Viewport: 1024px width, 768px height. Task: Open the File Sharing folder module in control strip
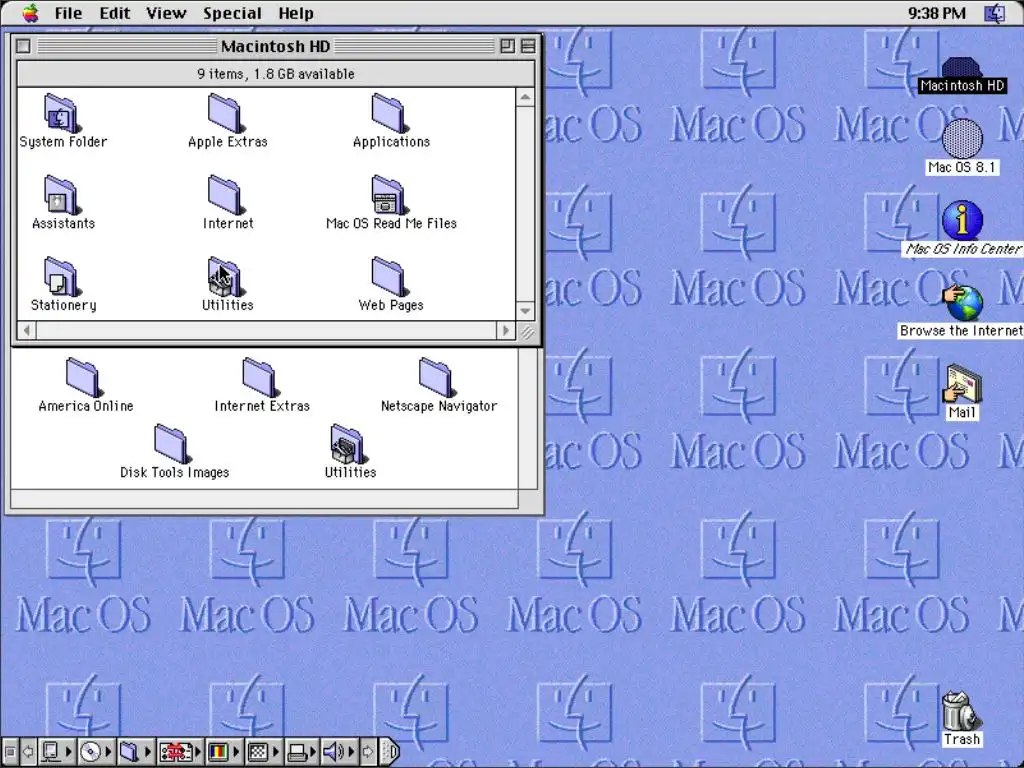pyautogui.click(x=136, y=751)
